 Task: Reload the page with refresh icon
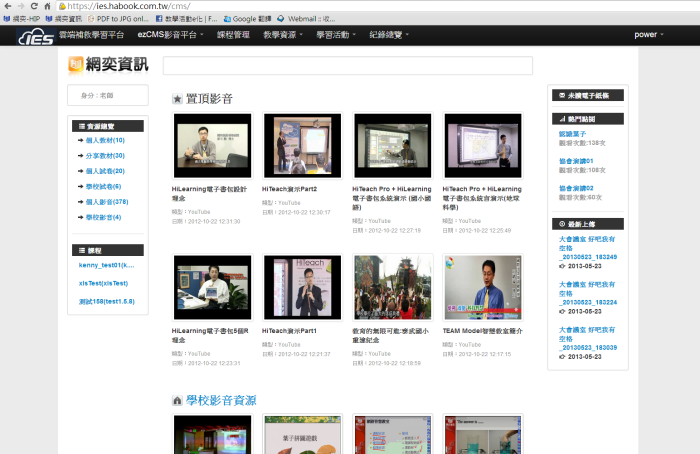(34, 6)
